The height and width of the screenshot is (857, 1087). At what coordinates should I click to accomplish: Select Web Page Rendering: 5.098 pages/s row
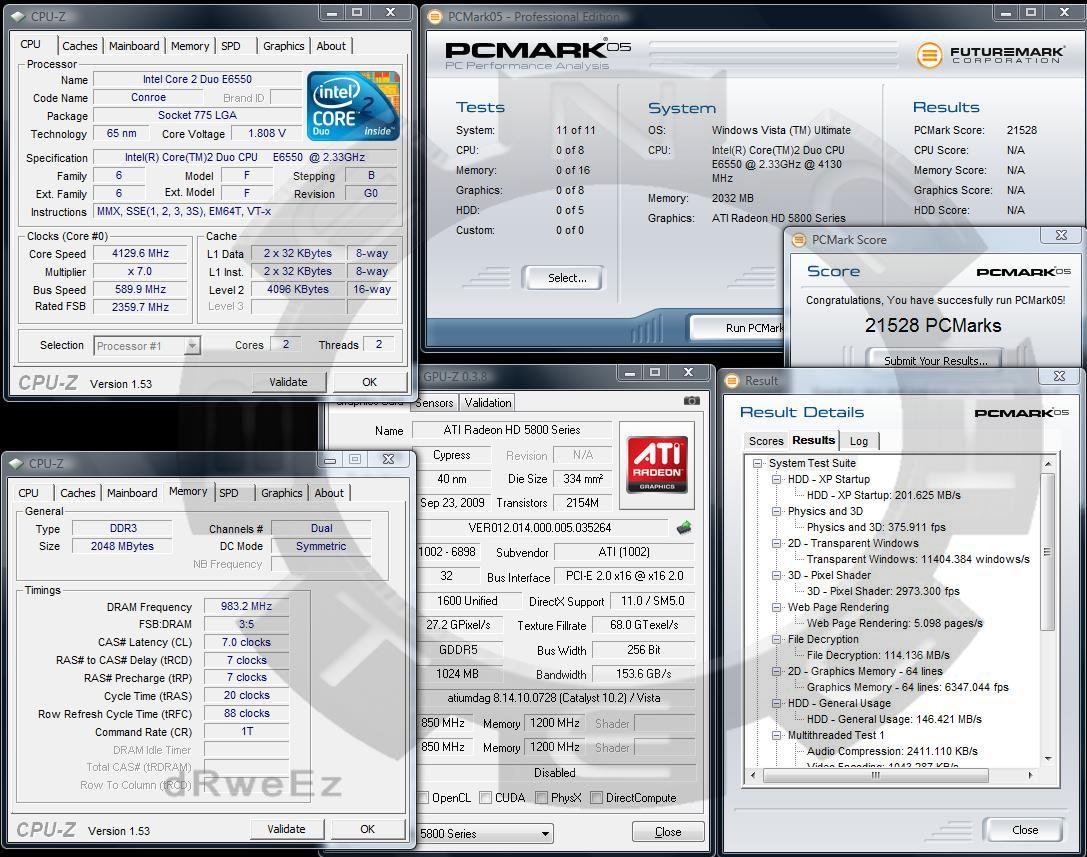pyautogui.click(x=894, y=623)
